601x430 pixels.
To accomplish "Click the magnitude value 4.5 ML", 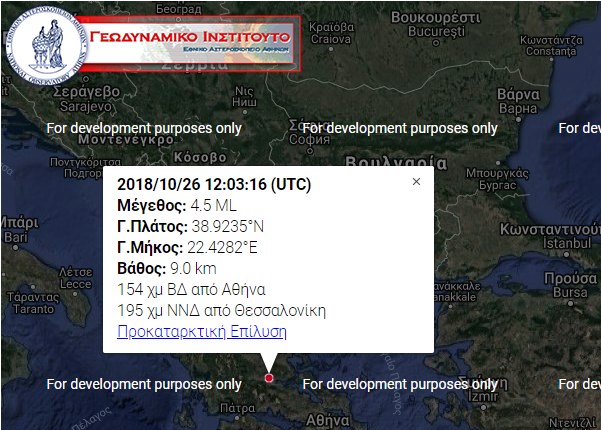I will [213, 205].
